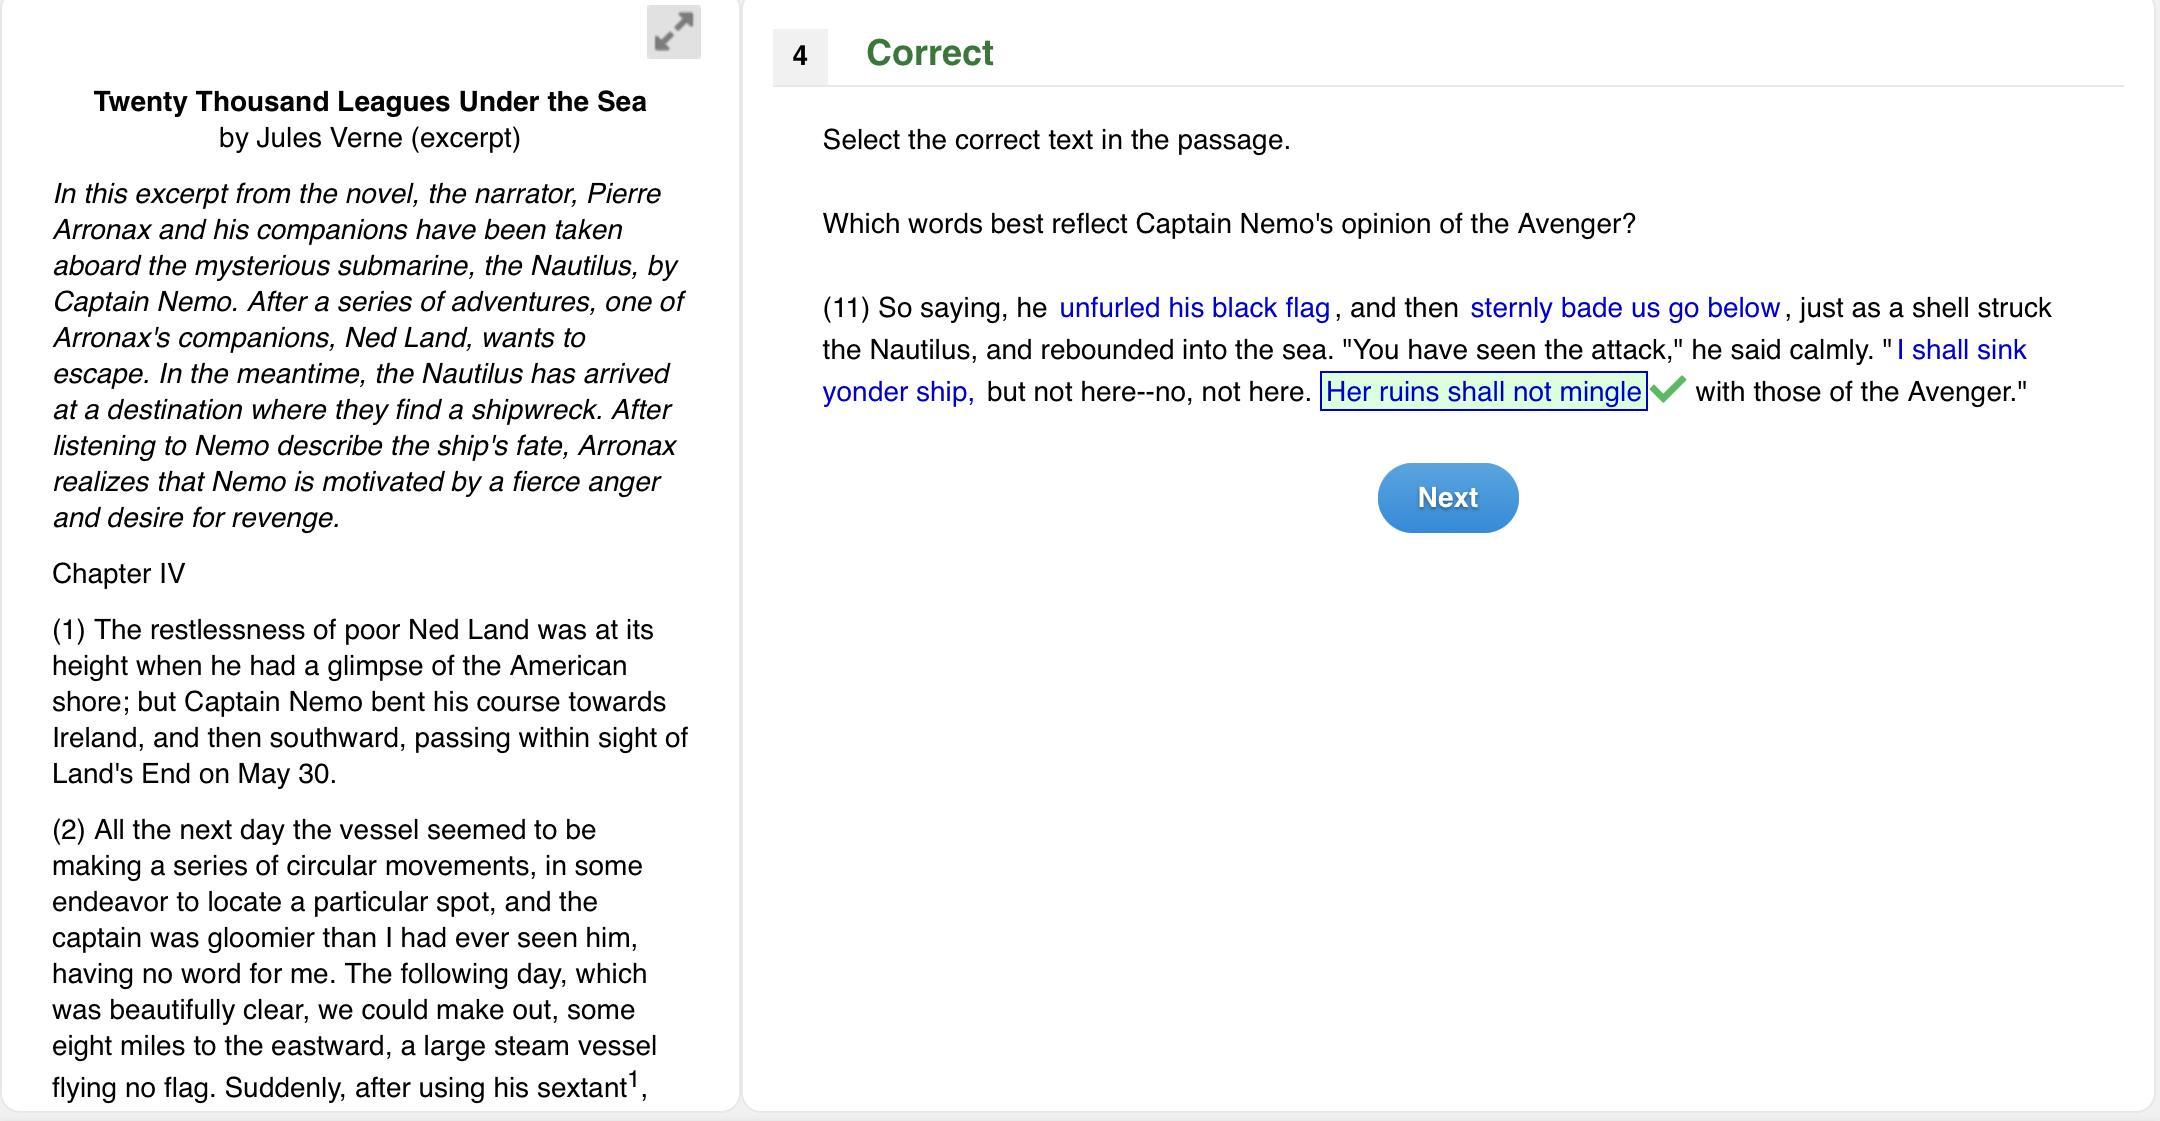Expand the passage panel with arrows icon
The height and width of the screenshot is (1121, 2160).
coord(673,32)
